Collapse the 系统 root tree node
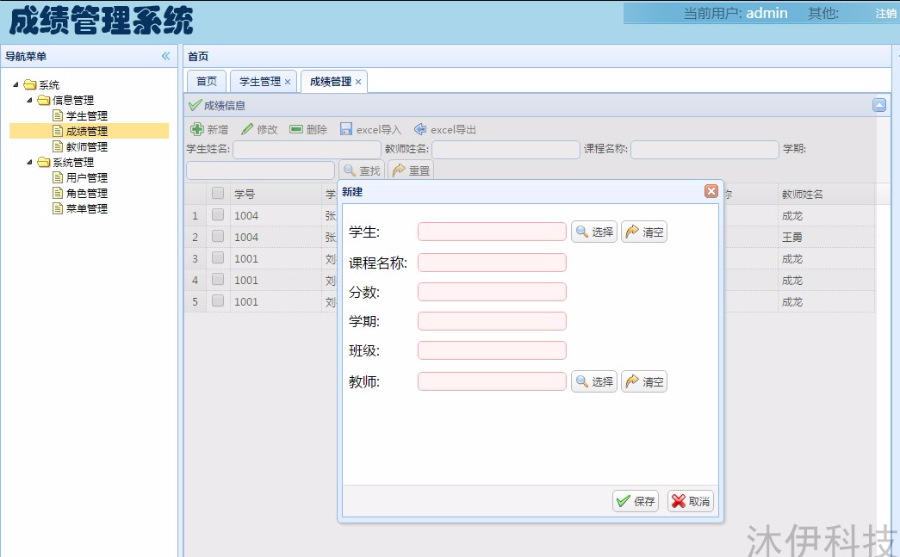Screen dimensions: 900x557 coord(16,84)
